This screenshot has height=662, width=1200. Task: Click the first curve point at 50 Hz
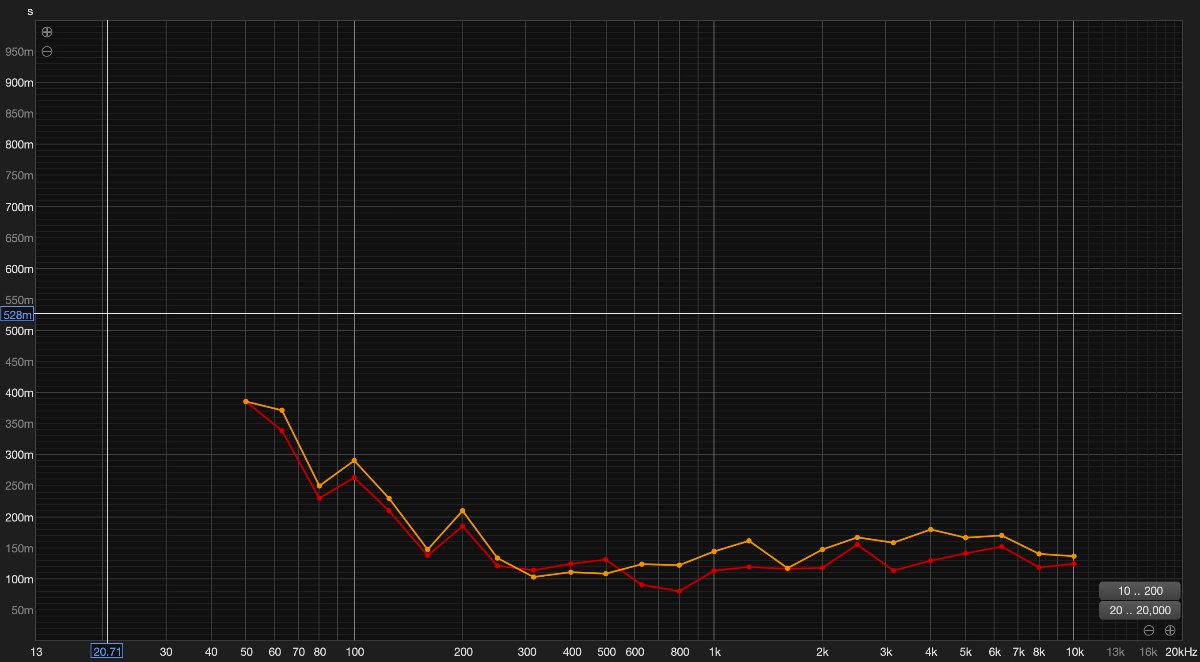pyautogui.click(x=246, y=401)
